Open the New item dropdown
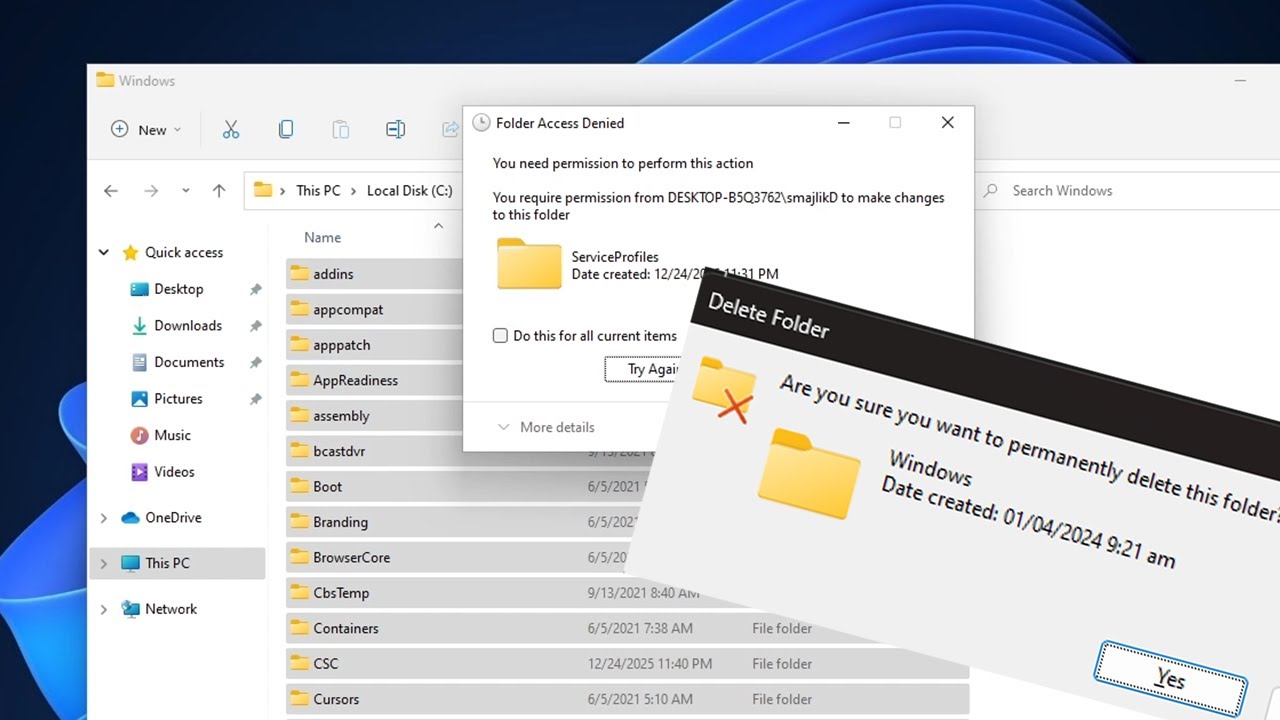The width and height of the screenshot is (1280, 720). (146, 129)
